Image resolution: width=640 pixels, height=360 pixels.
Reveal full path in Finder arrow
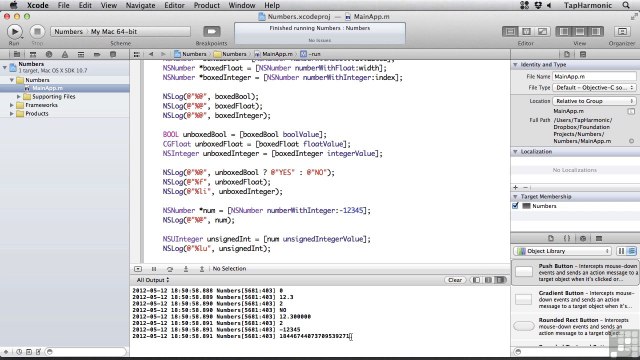click(x=631, y=141)
